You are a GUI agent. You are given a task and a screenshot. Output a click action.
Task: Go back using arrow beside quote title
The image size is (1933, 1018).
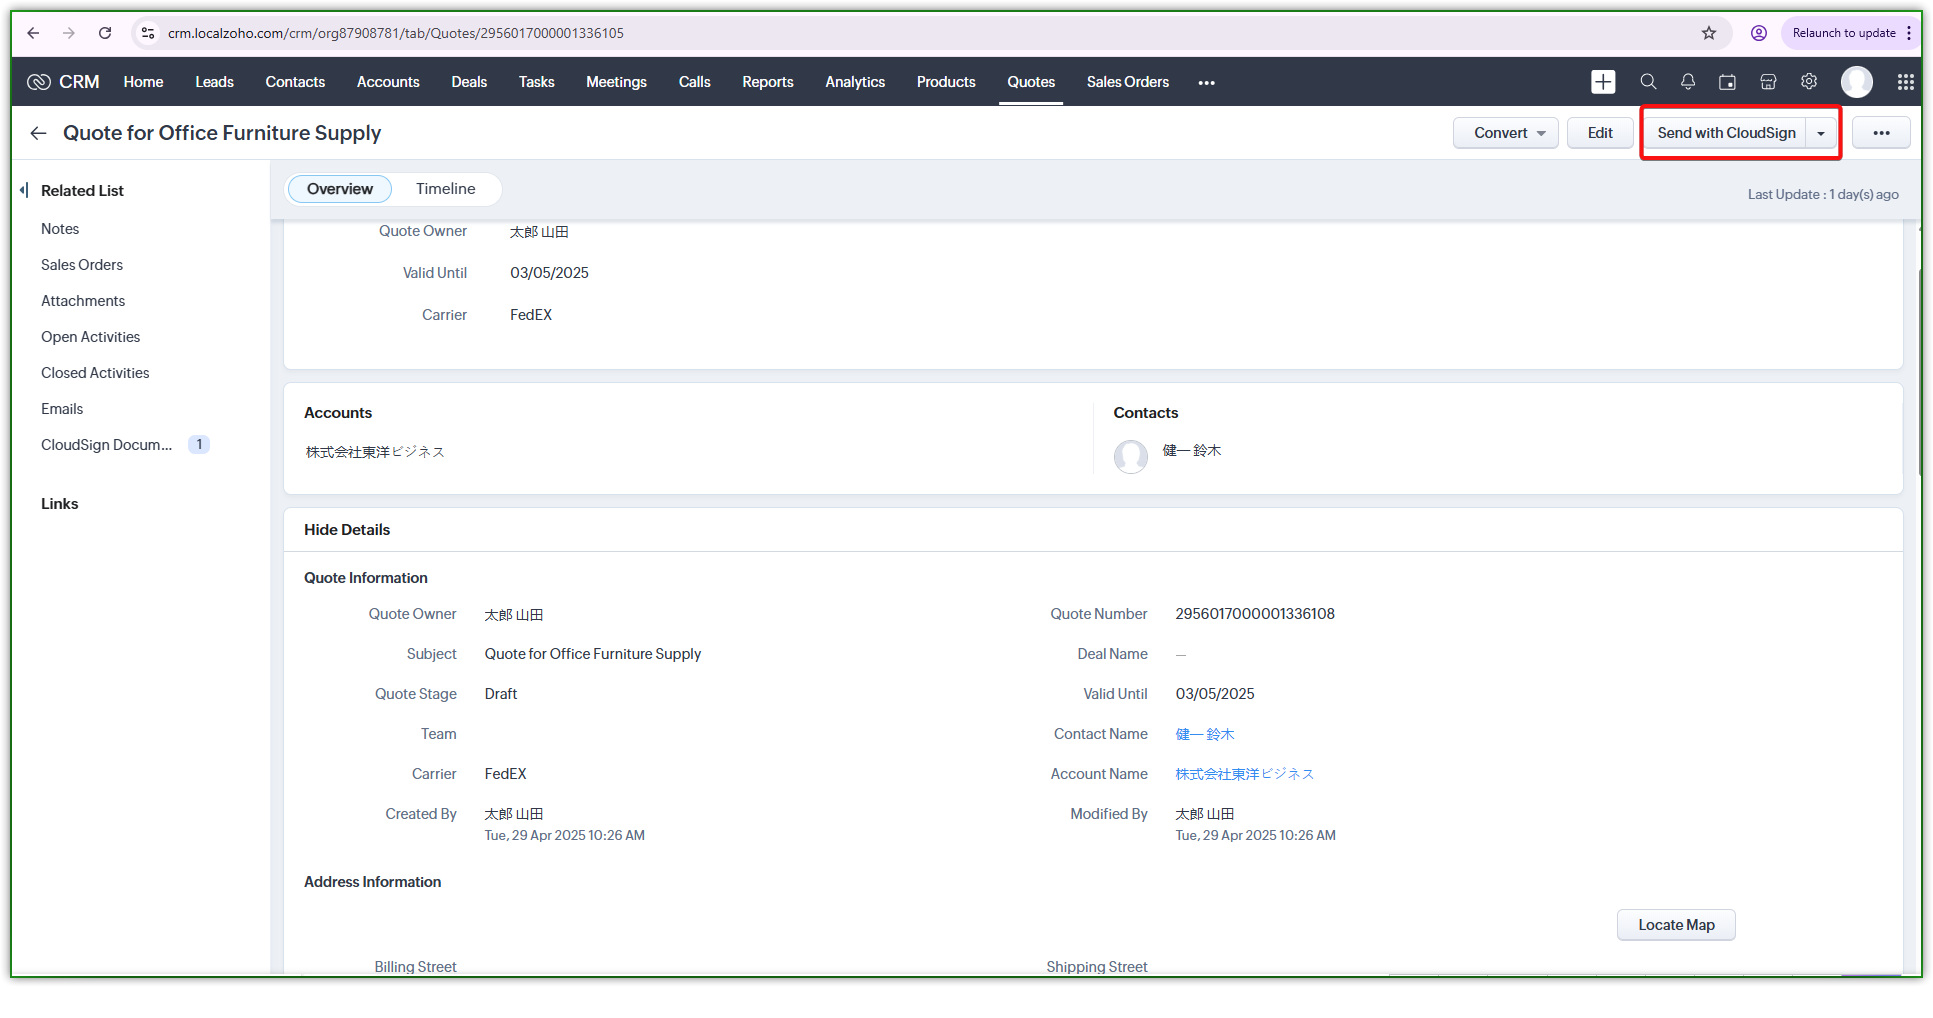(x=39, y=133)
